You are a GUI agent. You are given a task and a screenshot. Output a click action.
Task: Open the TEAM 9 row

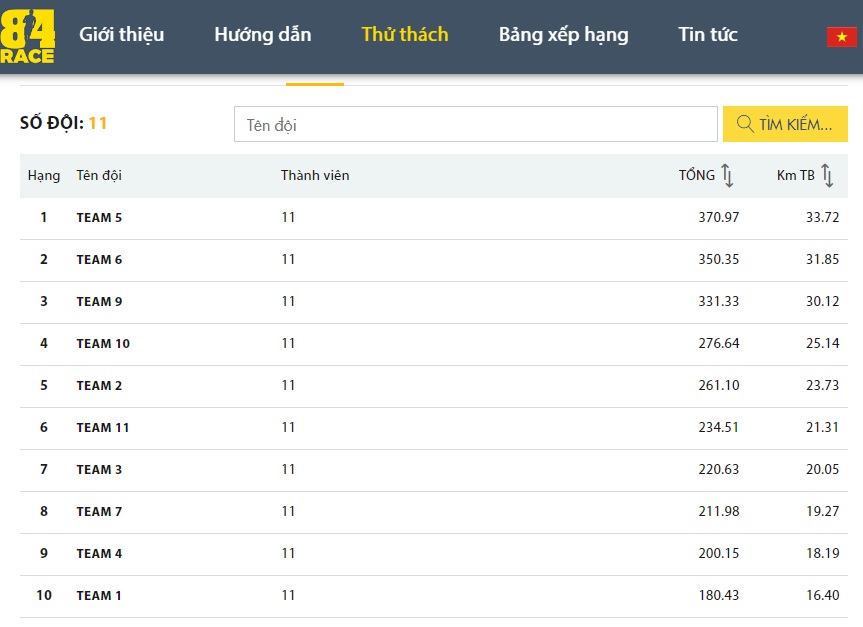pyautogui.click(x=99, y=302)
